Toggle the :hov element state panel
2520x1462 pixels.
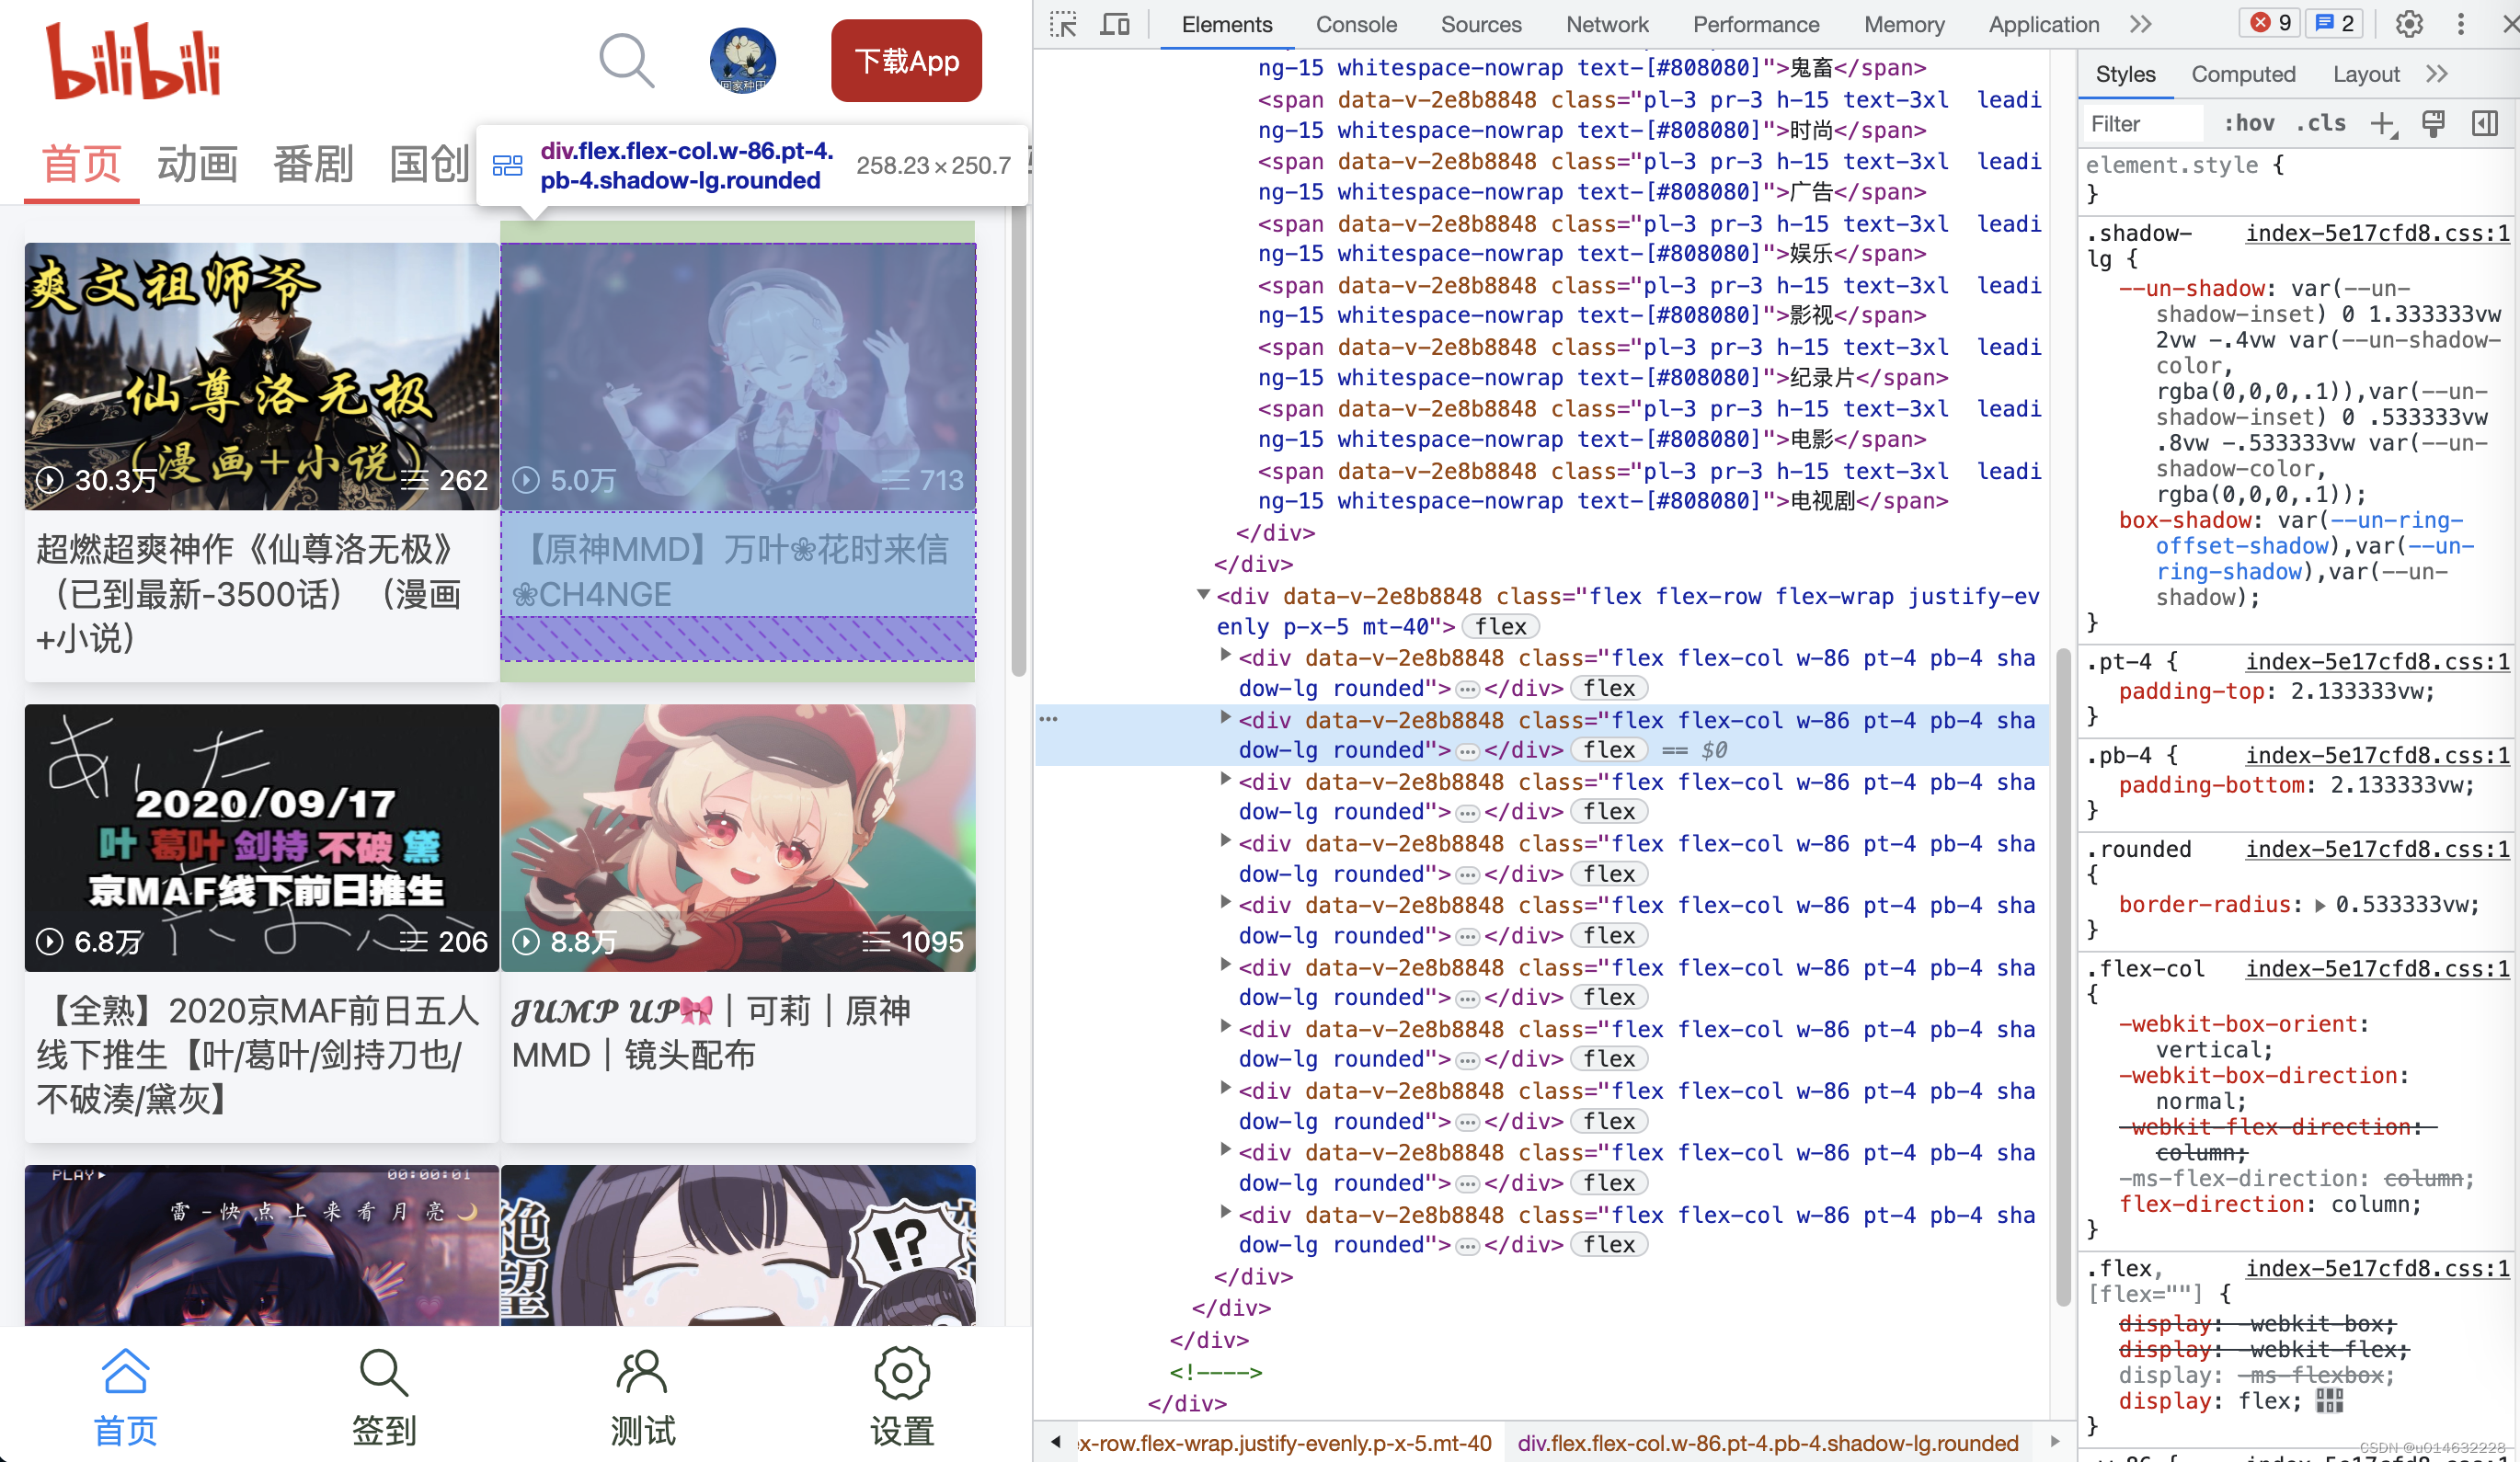tap(2248, 123)
